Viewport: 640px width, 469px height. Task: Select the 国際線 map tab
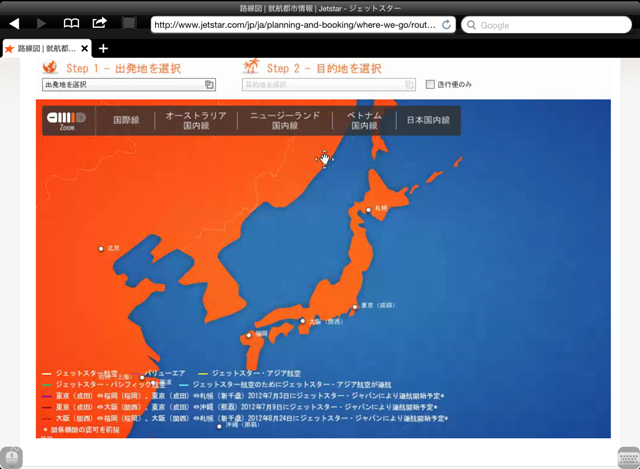(x=126, y=120)
